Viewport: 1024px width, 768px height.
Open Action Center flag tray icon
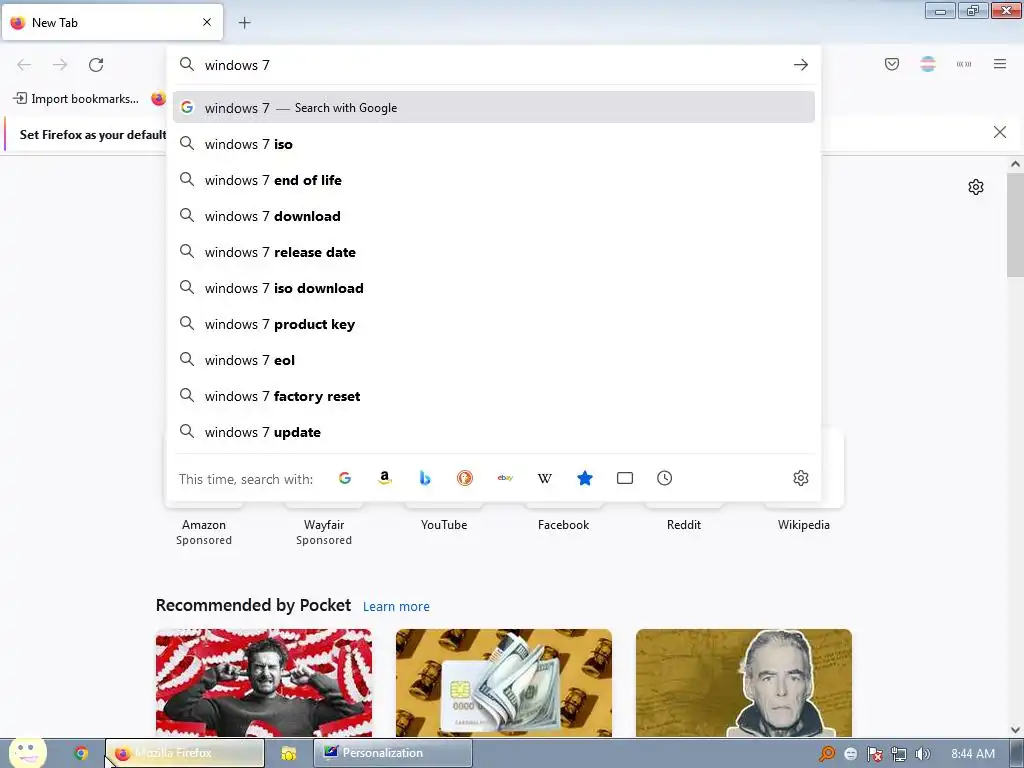(874, 754)
